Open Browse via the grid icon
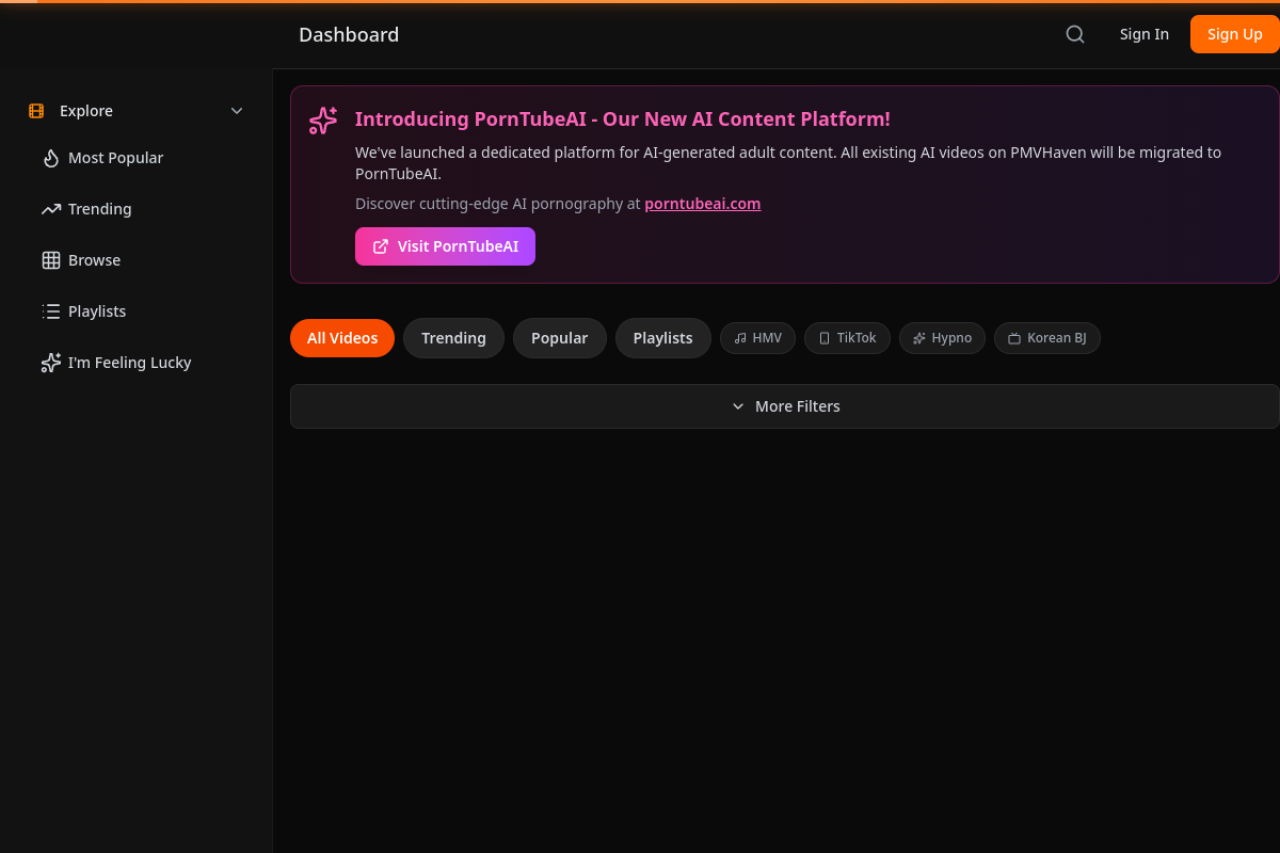This screenshot has width=1280, height=853. [50, 260]
